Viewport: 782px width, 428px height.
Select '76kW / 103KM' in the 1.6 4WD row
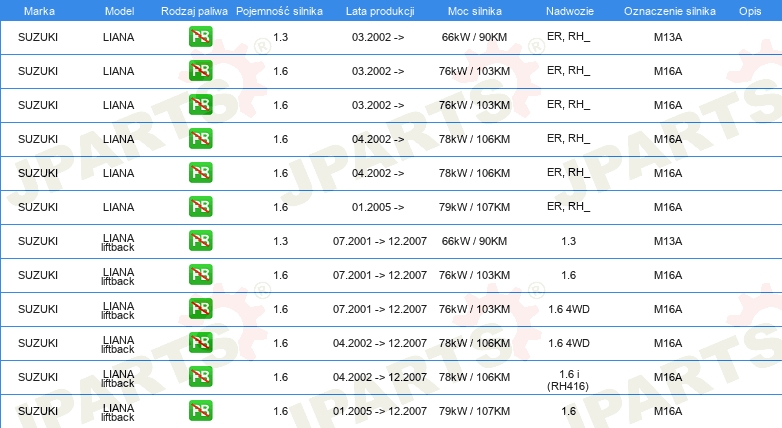click(x=474, y=309)
